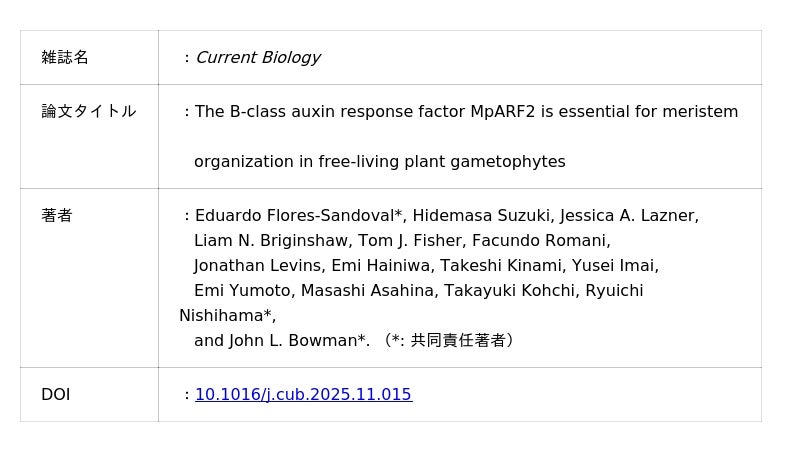Click the journal name Current Biology
This screenshot has height=452, width=800.
(258, 58)
